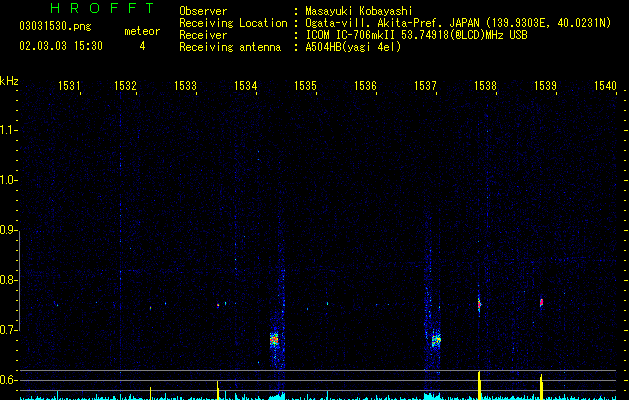Click the ICOM IC-706mkII receiver text
This screenshot has width=629, height=400.
click(416, 35)
